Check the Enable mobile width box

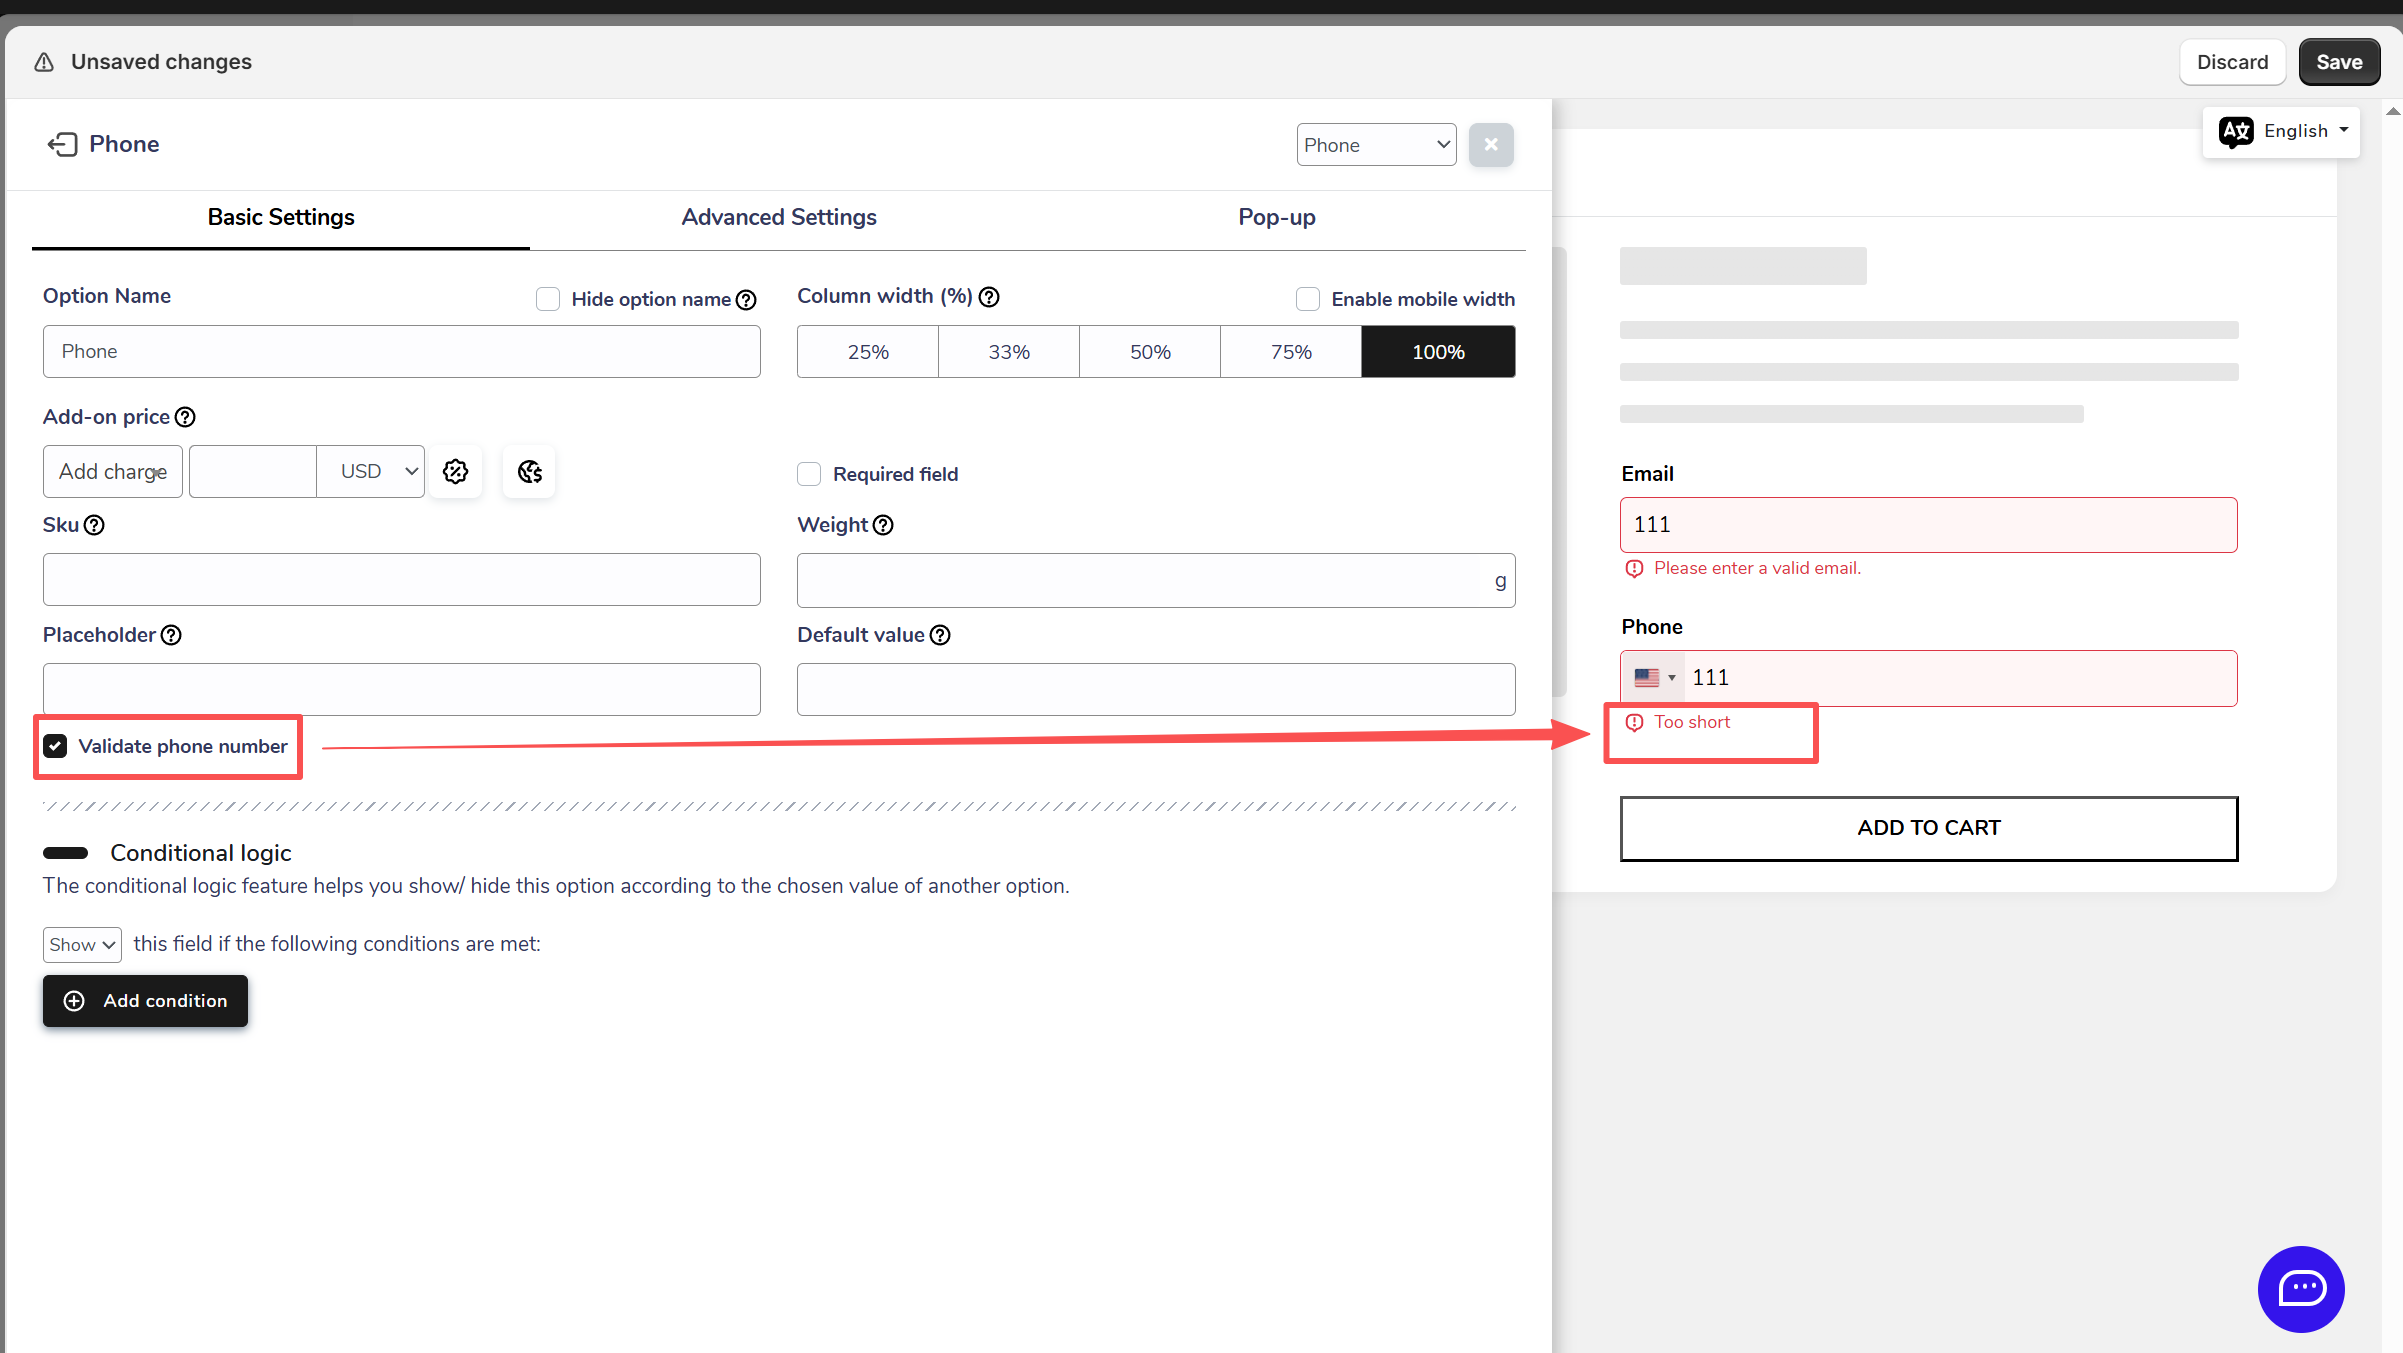coord(1307,299)
